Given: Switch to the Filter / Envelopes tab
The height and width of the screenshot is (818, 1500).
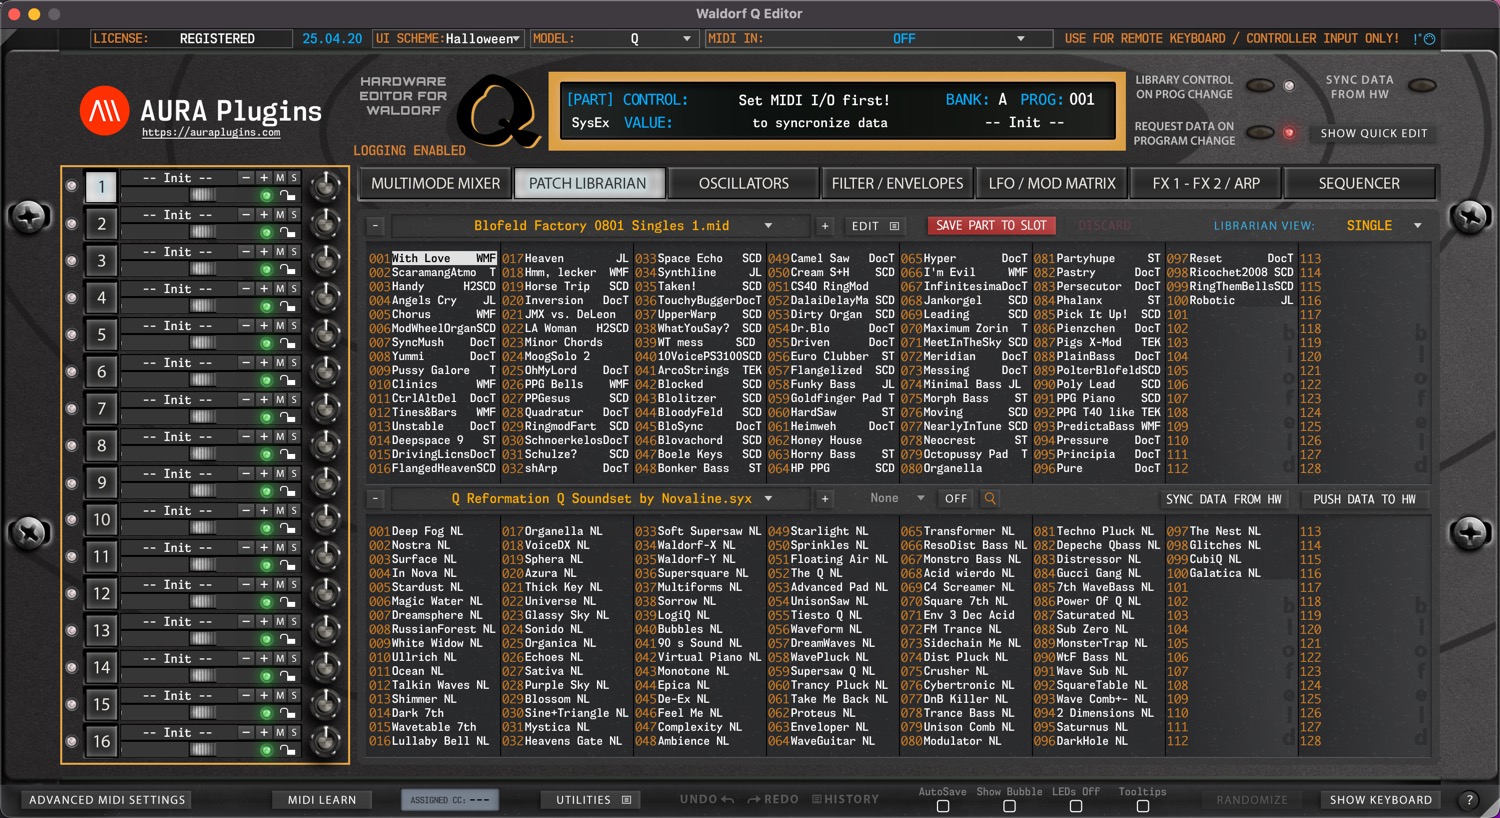Looking at the screenshot, I should 898,184.
